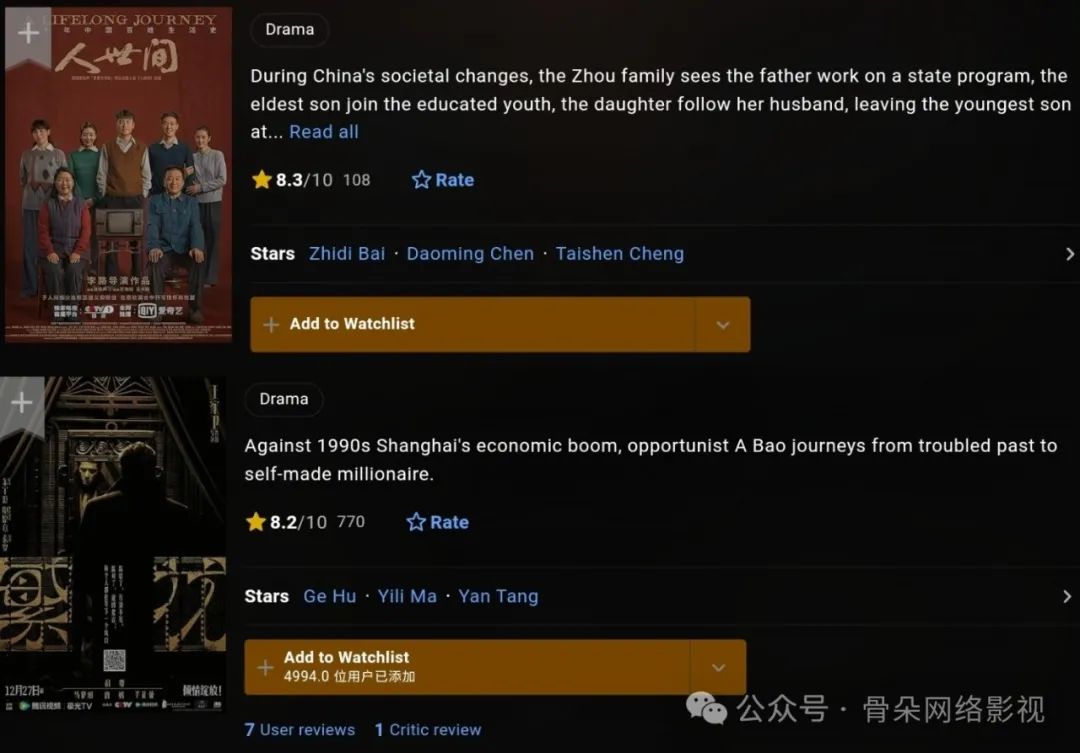The height and width of the screenshot is (753, 1080).
Task: Click the yellow star beside 8.3/10
Action: [262, 180]
